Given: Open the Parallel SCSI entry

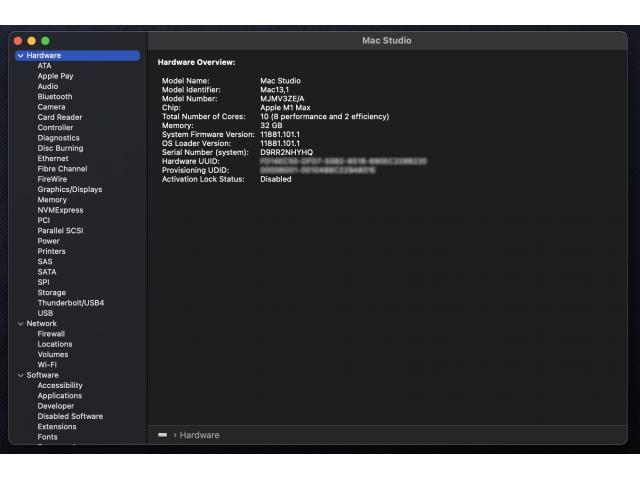Looking at the screenshot, I should (60, 231).
